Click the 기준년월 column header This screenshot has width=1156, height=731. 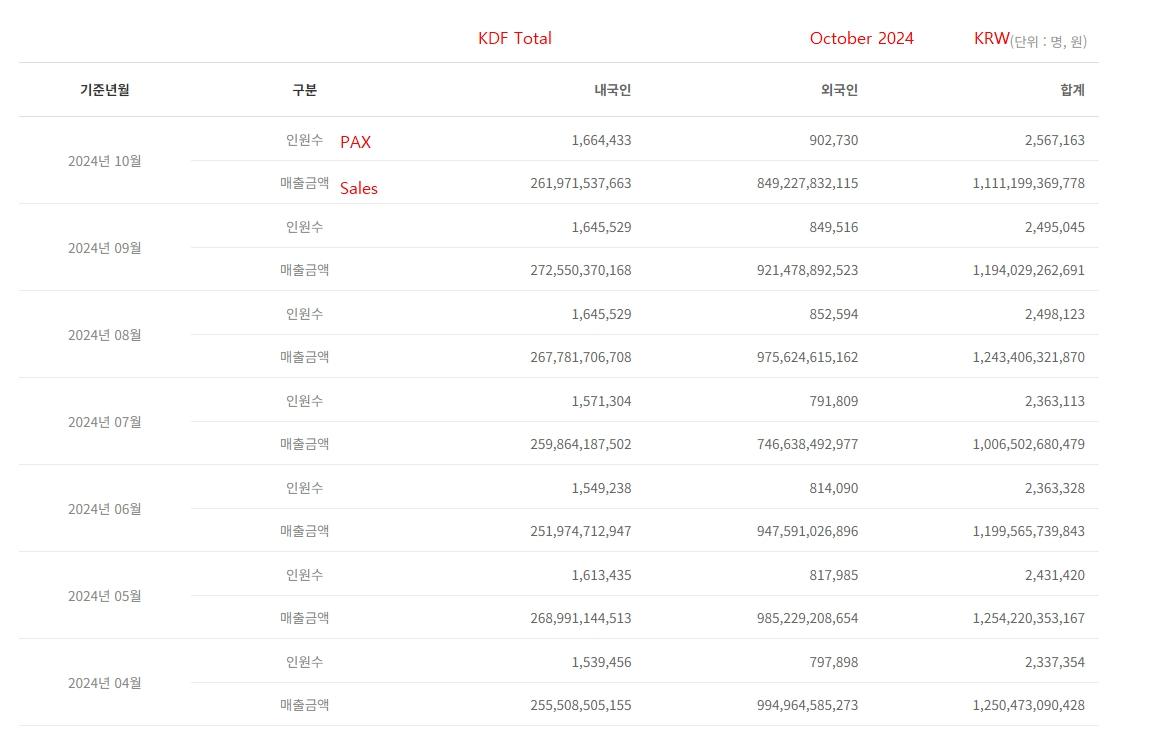pyautogui.click(x=104, y=90)
